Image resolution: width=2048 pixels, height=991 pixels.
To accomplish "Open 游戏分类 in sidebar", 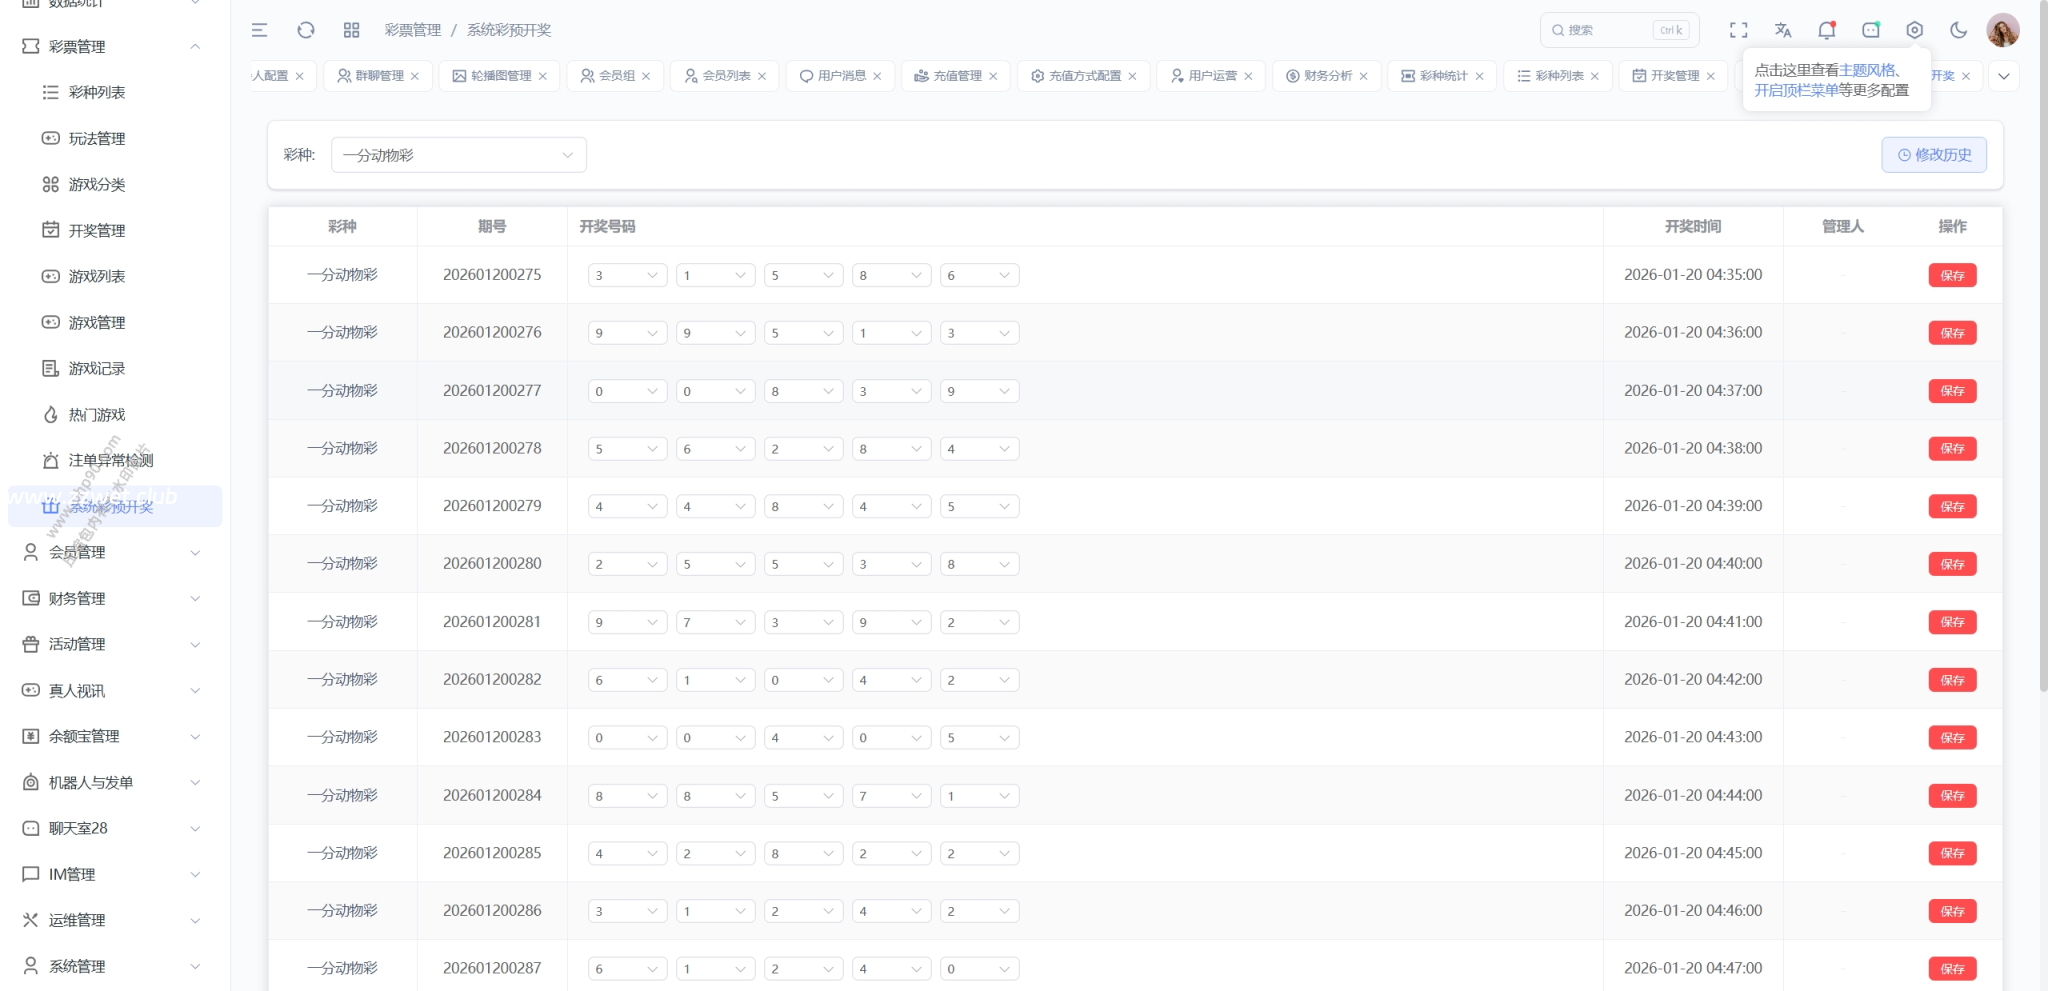I will (x=115, y=184).
